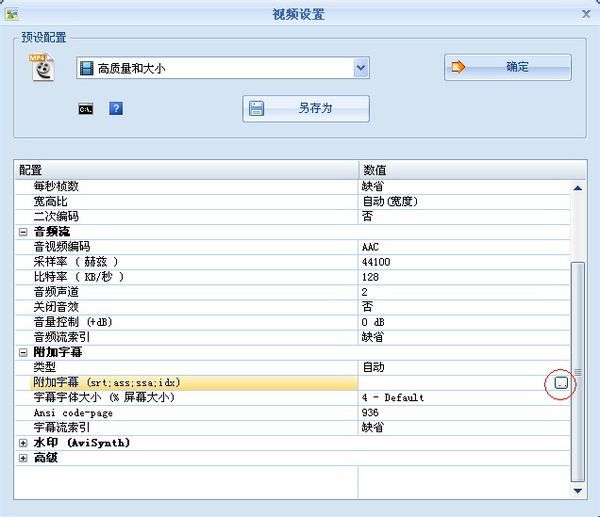Click the 采样率 value 44100

click(x=376, y=262)
